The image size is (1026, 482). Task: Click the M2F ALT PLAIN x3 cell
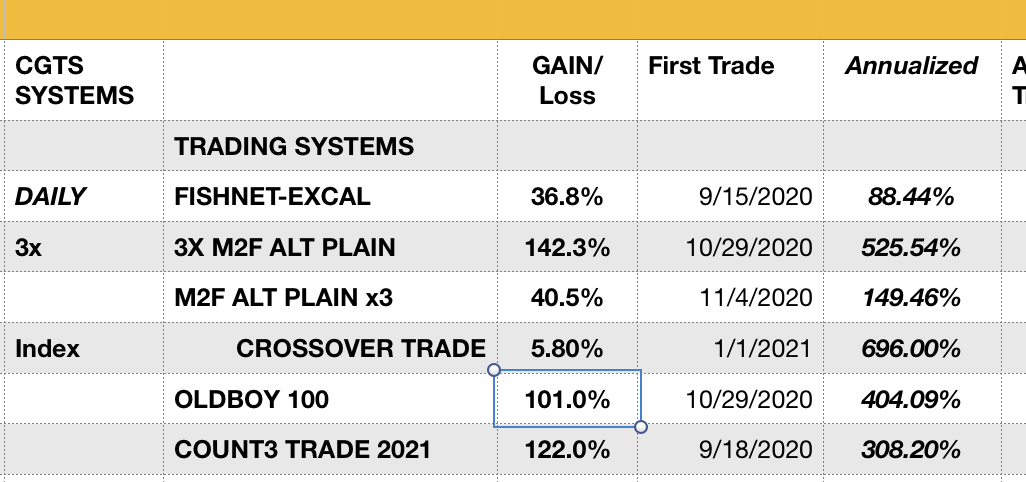330,298
